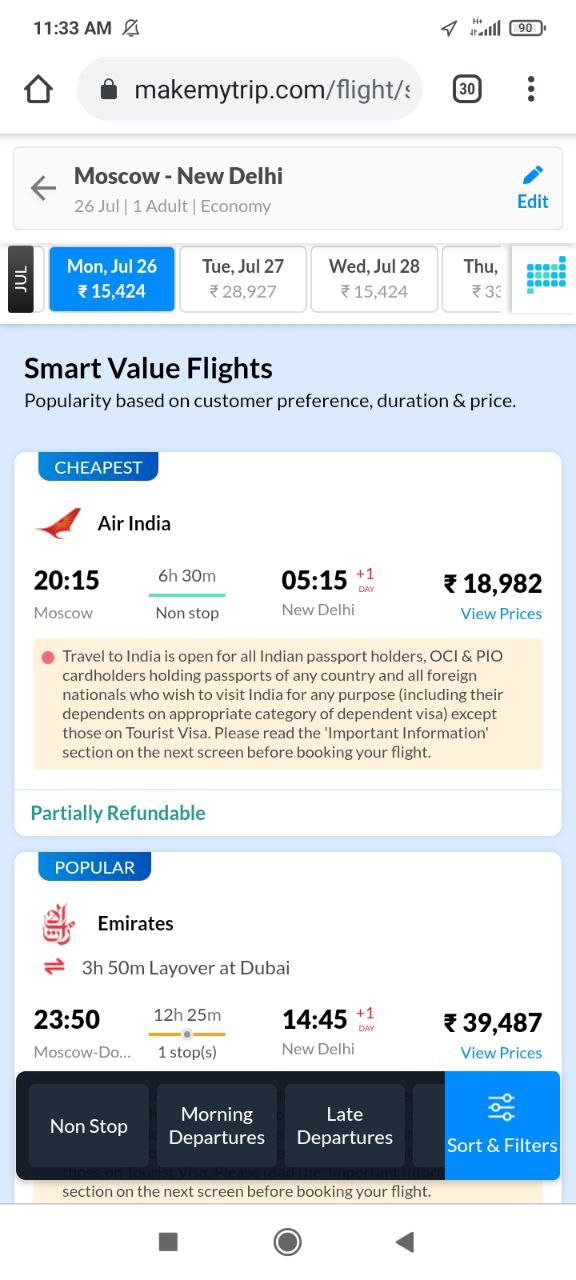Open View Prices for Emirates flight
This screenshot has width=576, height=1280.
point(501,1052)
